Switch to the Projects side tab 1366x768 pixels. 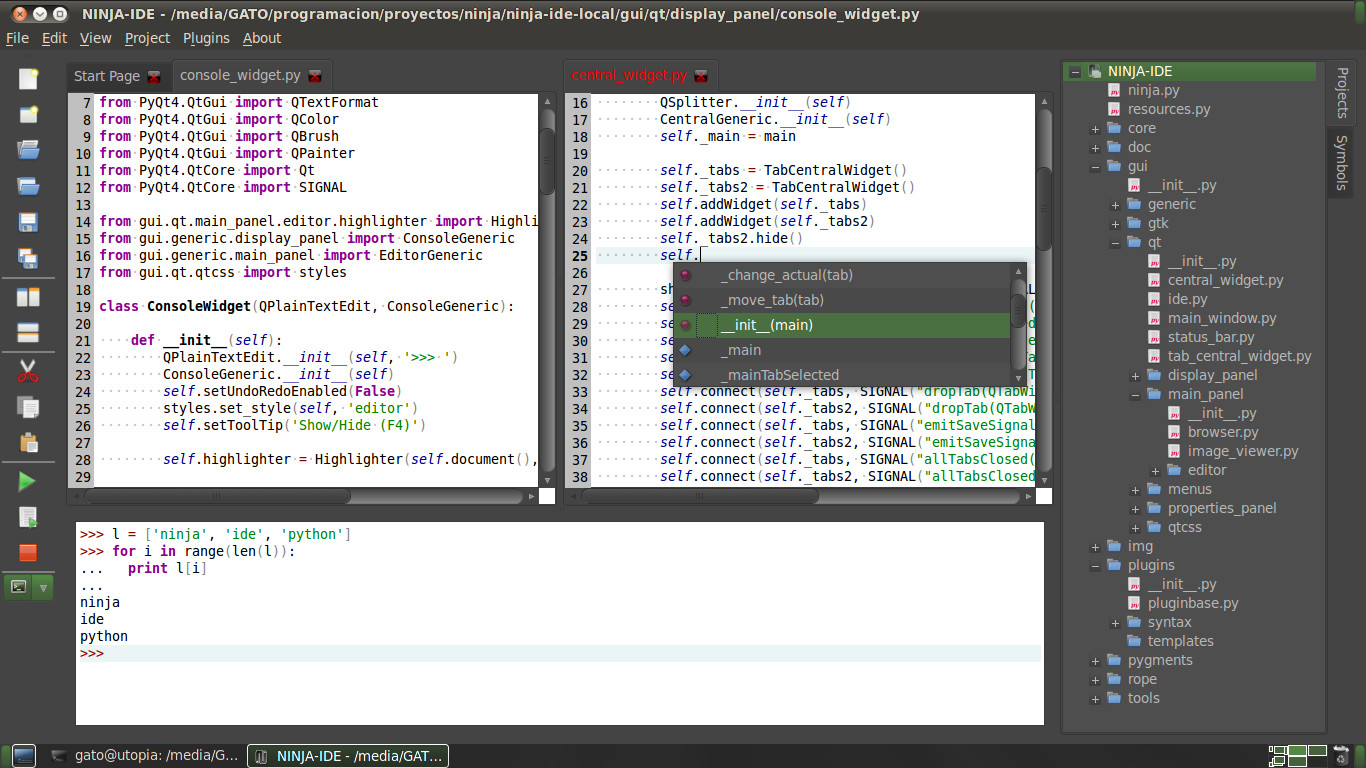pyautogui.click(x=1342, y=94)
